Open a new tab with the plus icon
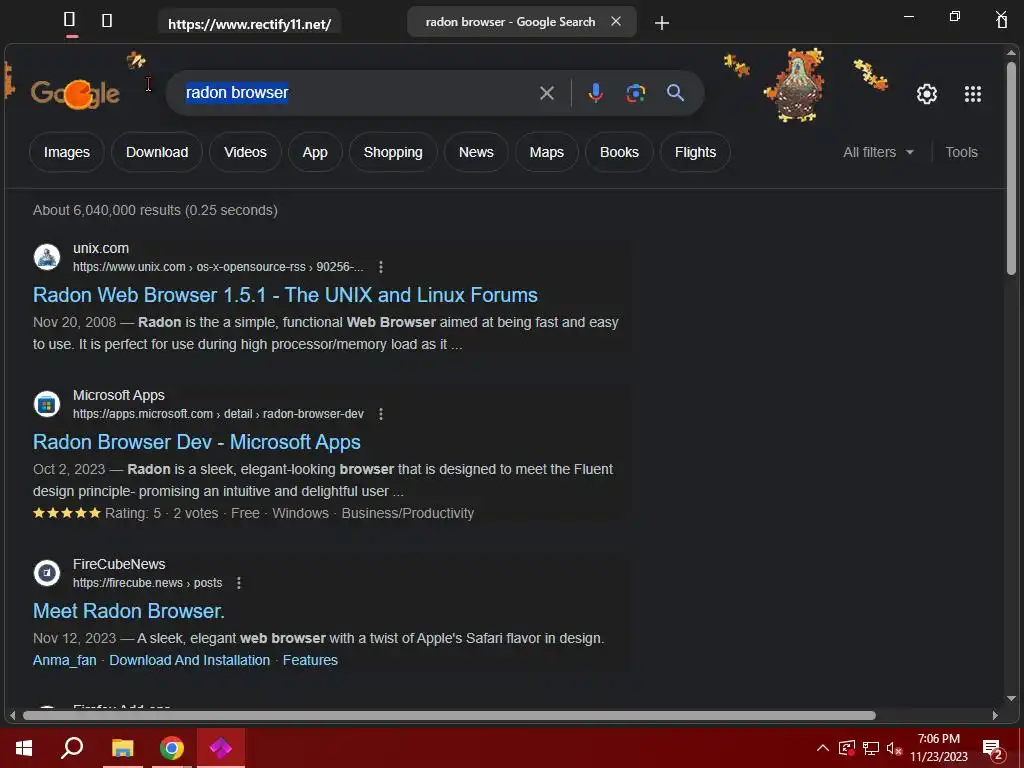Viewport: 1024px width, 768px height. point(662,23)
